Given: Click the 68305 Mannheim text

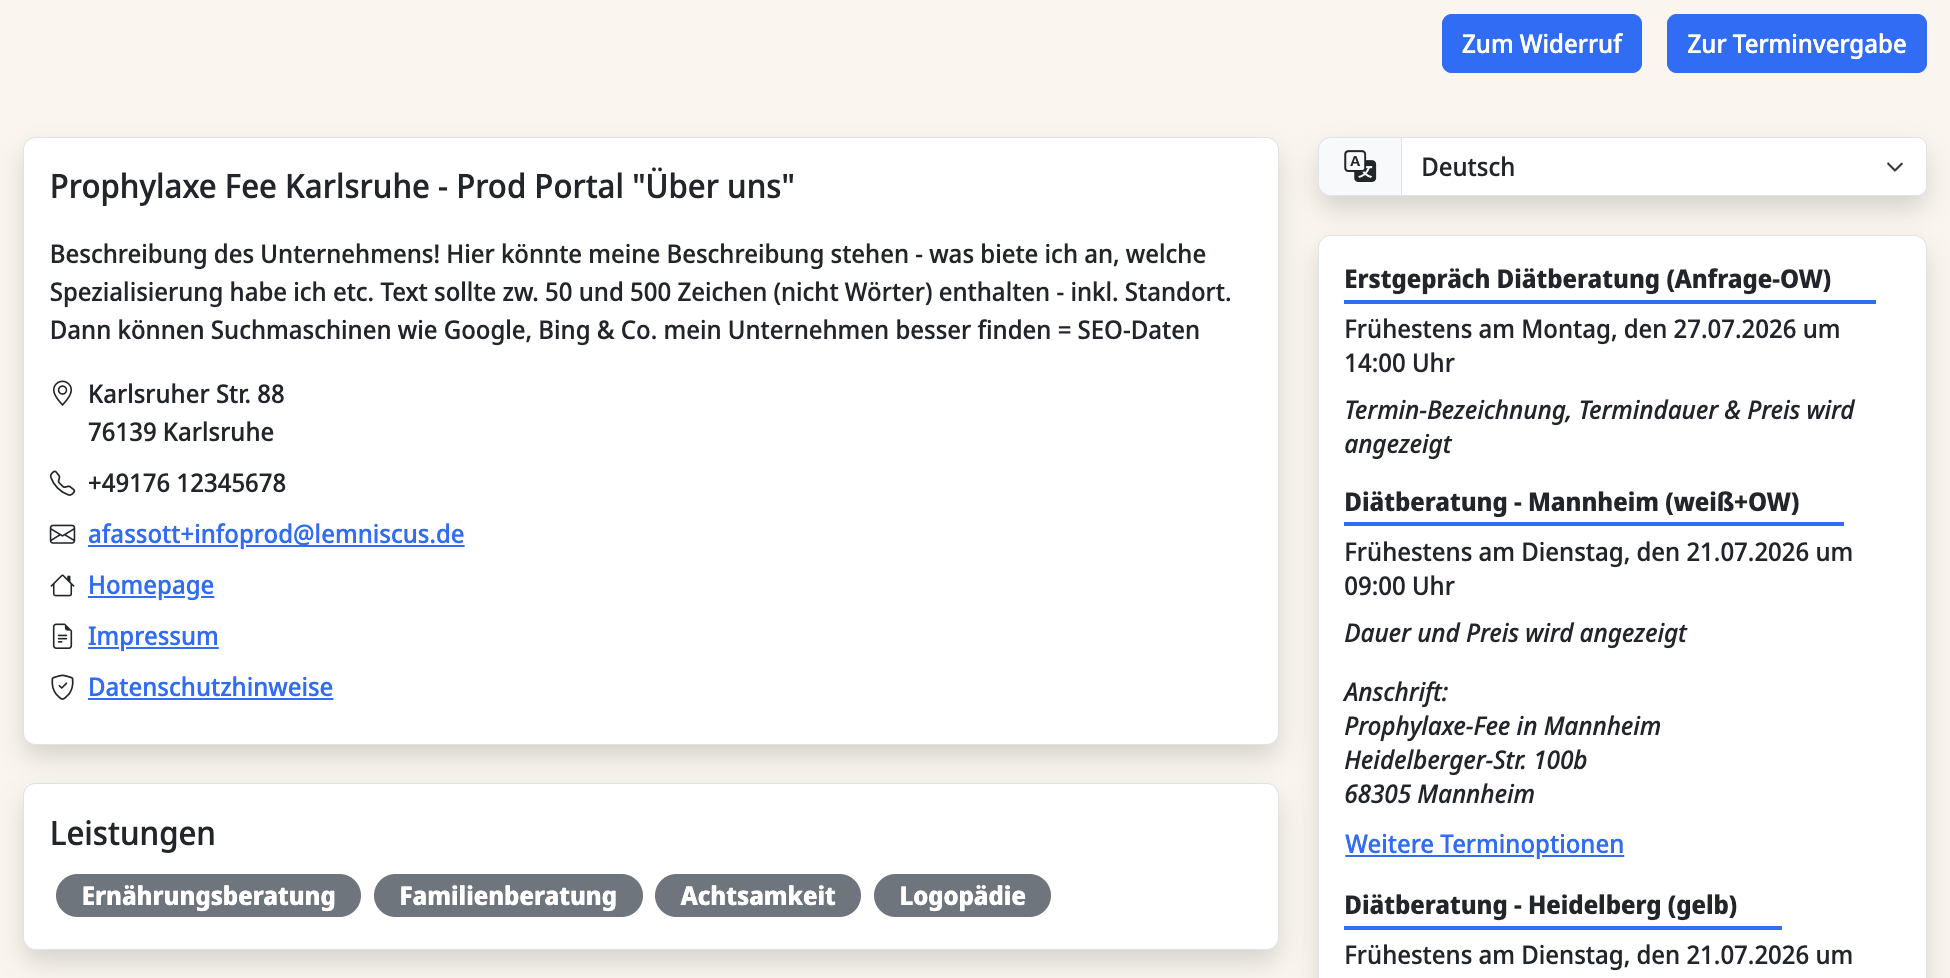Looking at the screenshot, I should pos(1439,794).
